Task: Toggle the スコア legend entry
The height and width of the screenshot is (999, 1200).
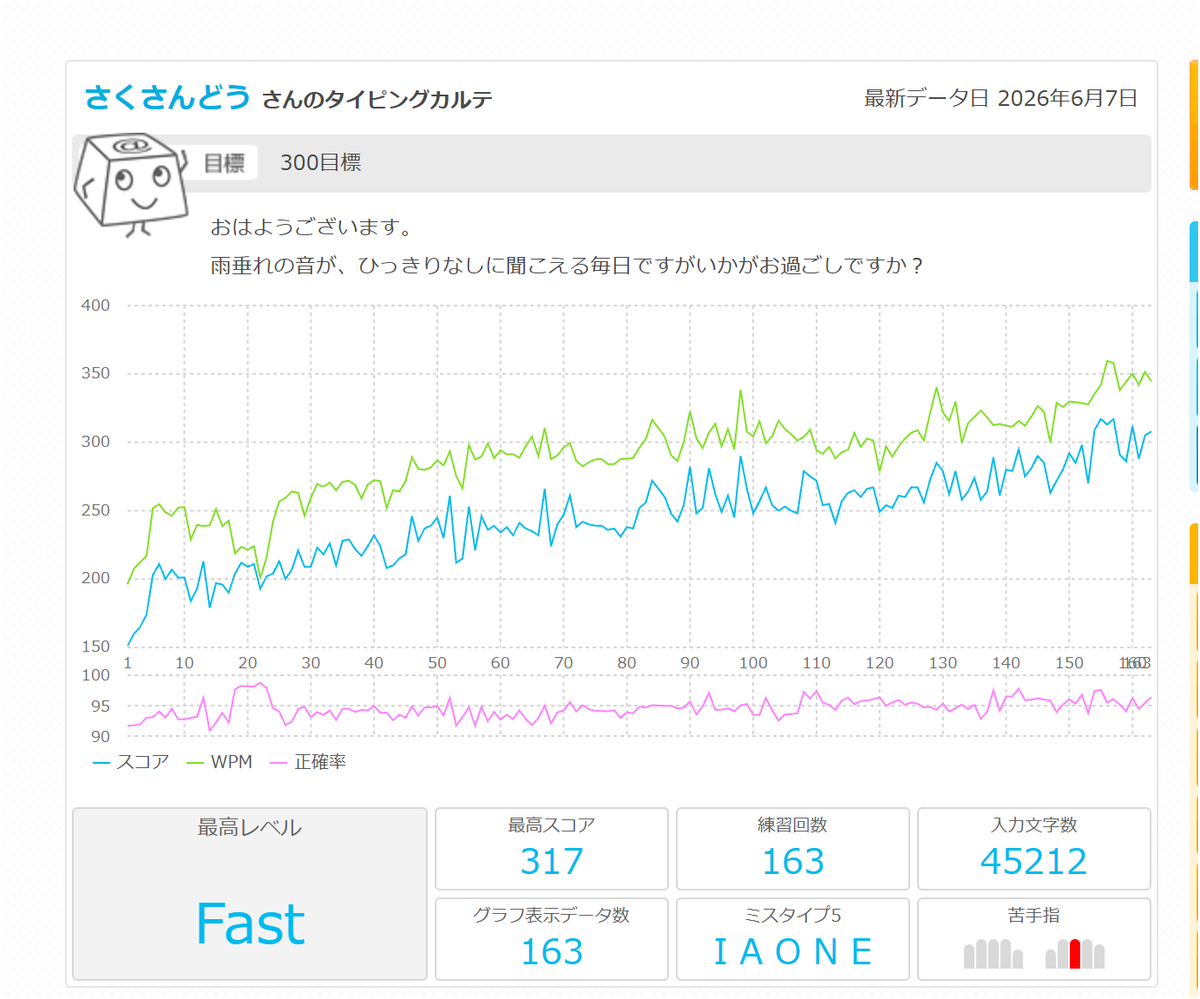Action: [131, 762]
